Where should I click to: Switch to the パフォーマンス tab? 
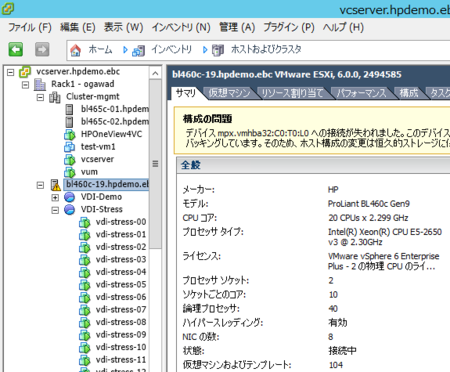point(361,93)
